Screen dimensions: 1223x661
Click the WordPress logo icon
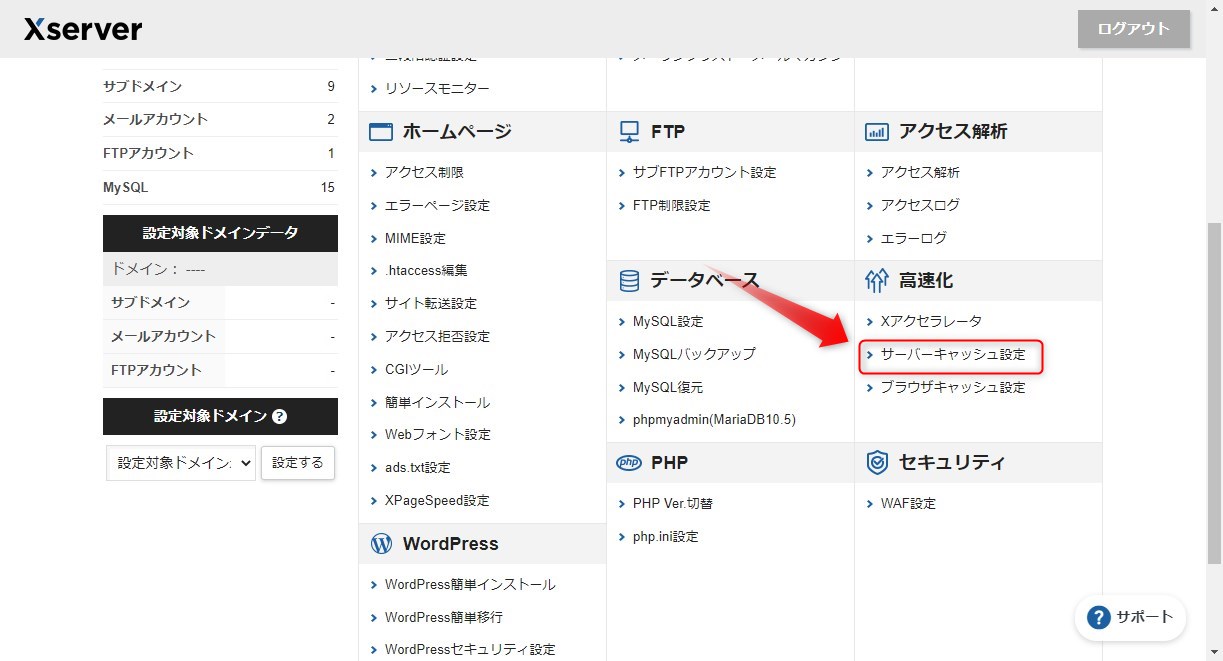pyautogui.click(x=380, y=543)
